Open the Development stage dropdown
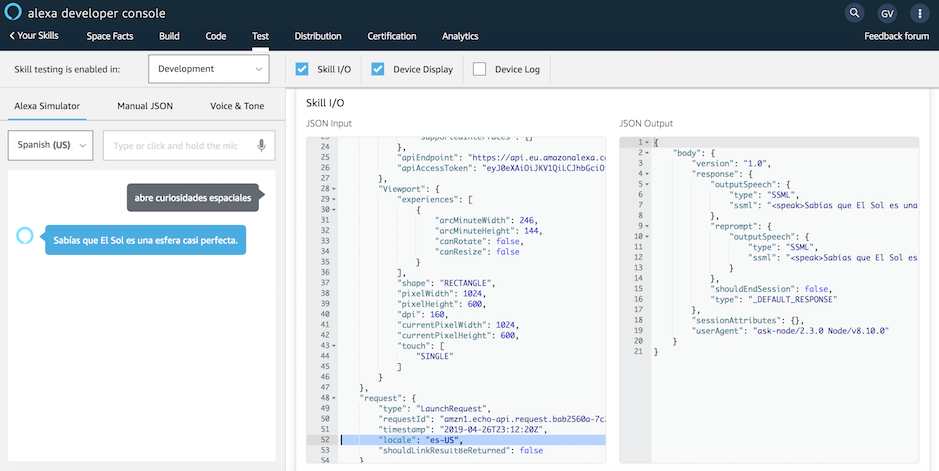 tap(208, 69)
